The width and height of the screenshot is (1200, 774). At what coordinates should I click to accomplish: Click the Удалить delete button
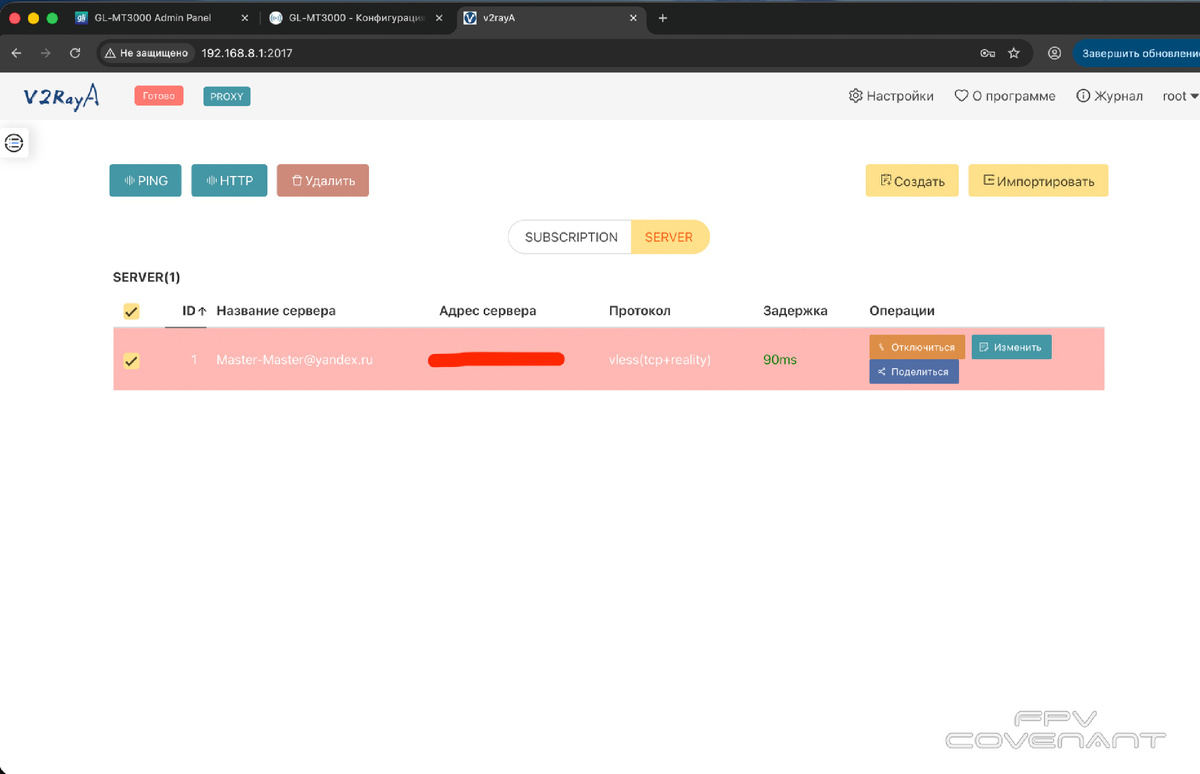(x=323, y=181)
